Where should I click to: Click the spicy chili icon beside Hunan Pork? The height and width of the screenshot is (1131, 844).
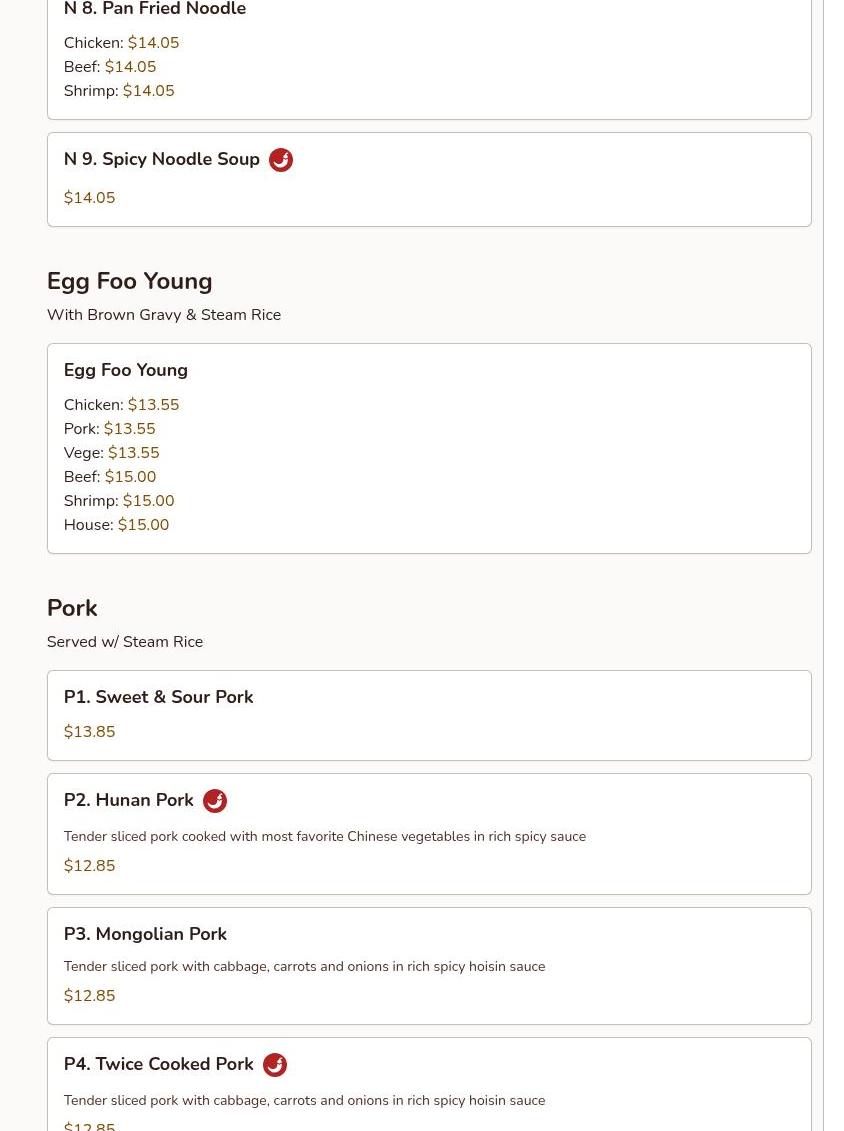[214, 801]
